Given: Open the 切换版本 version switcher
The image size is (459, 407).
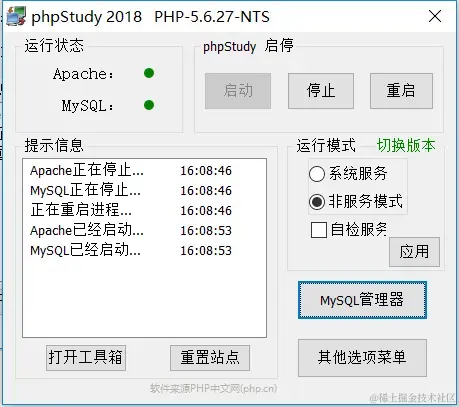Looking at the screenshot, I should tap(406, 145).
